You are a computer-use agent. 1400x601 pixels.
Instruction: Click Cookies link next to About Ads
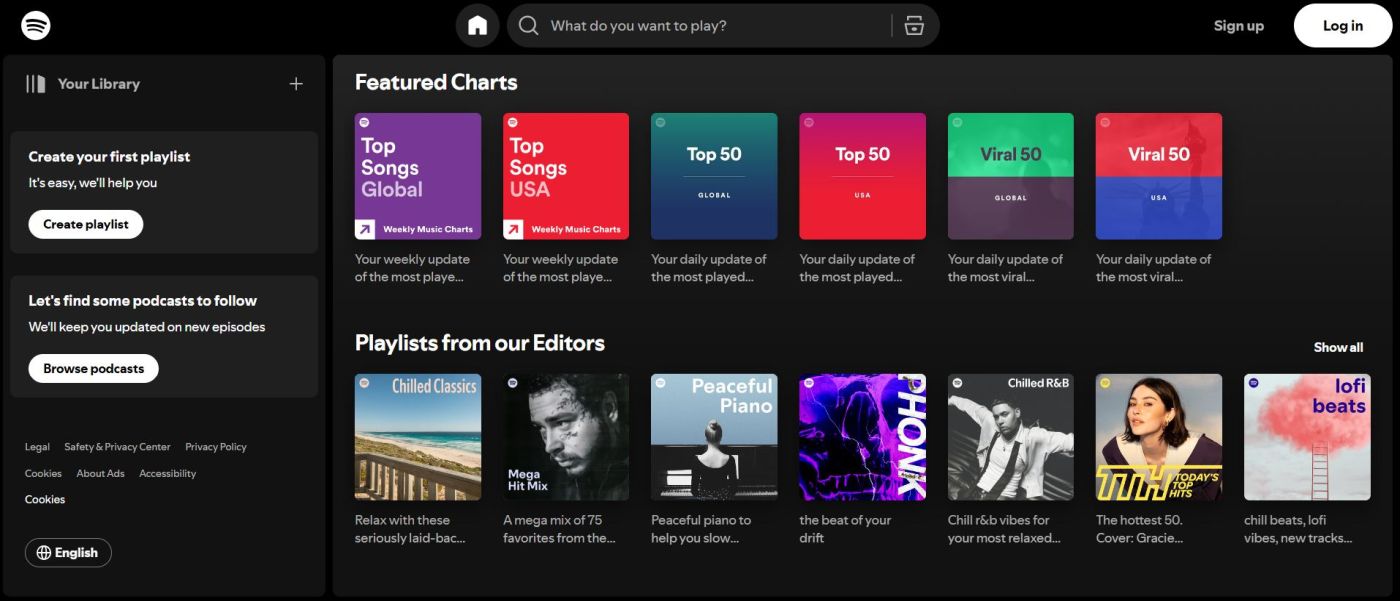coord(43,474)
